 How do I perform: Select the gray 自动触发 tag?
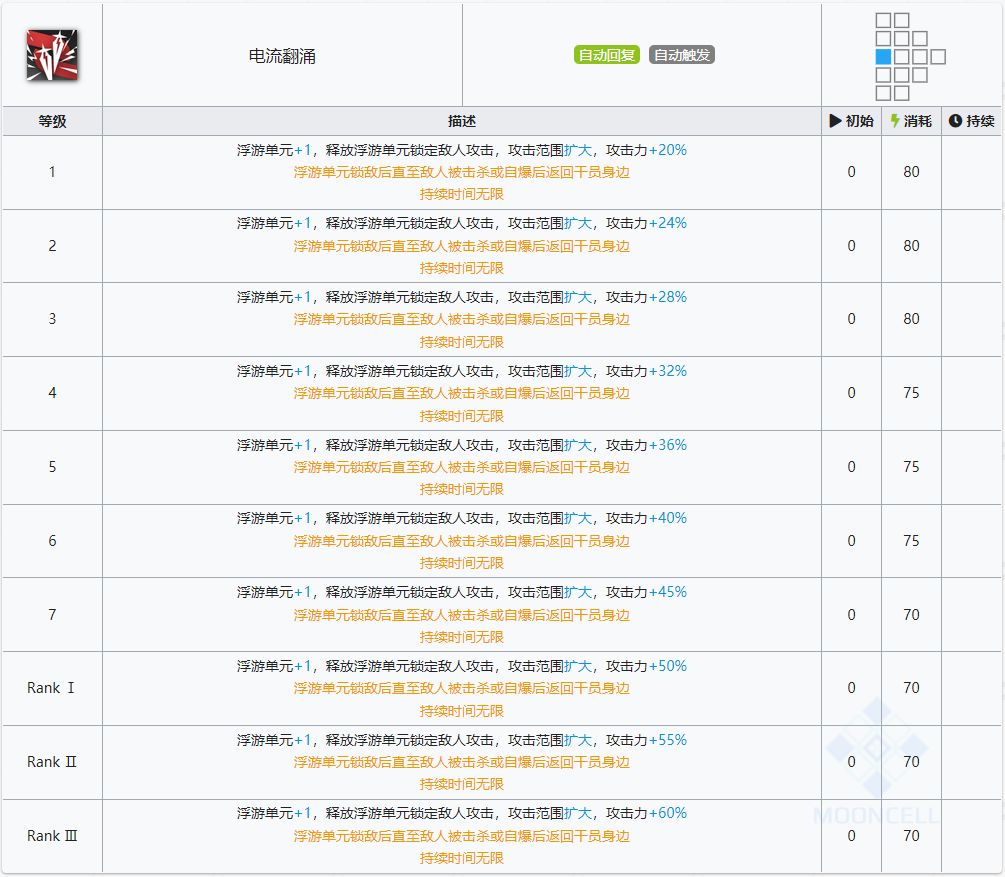(682, 55)
